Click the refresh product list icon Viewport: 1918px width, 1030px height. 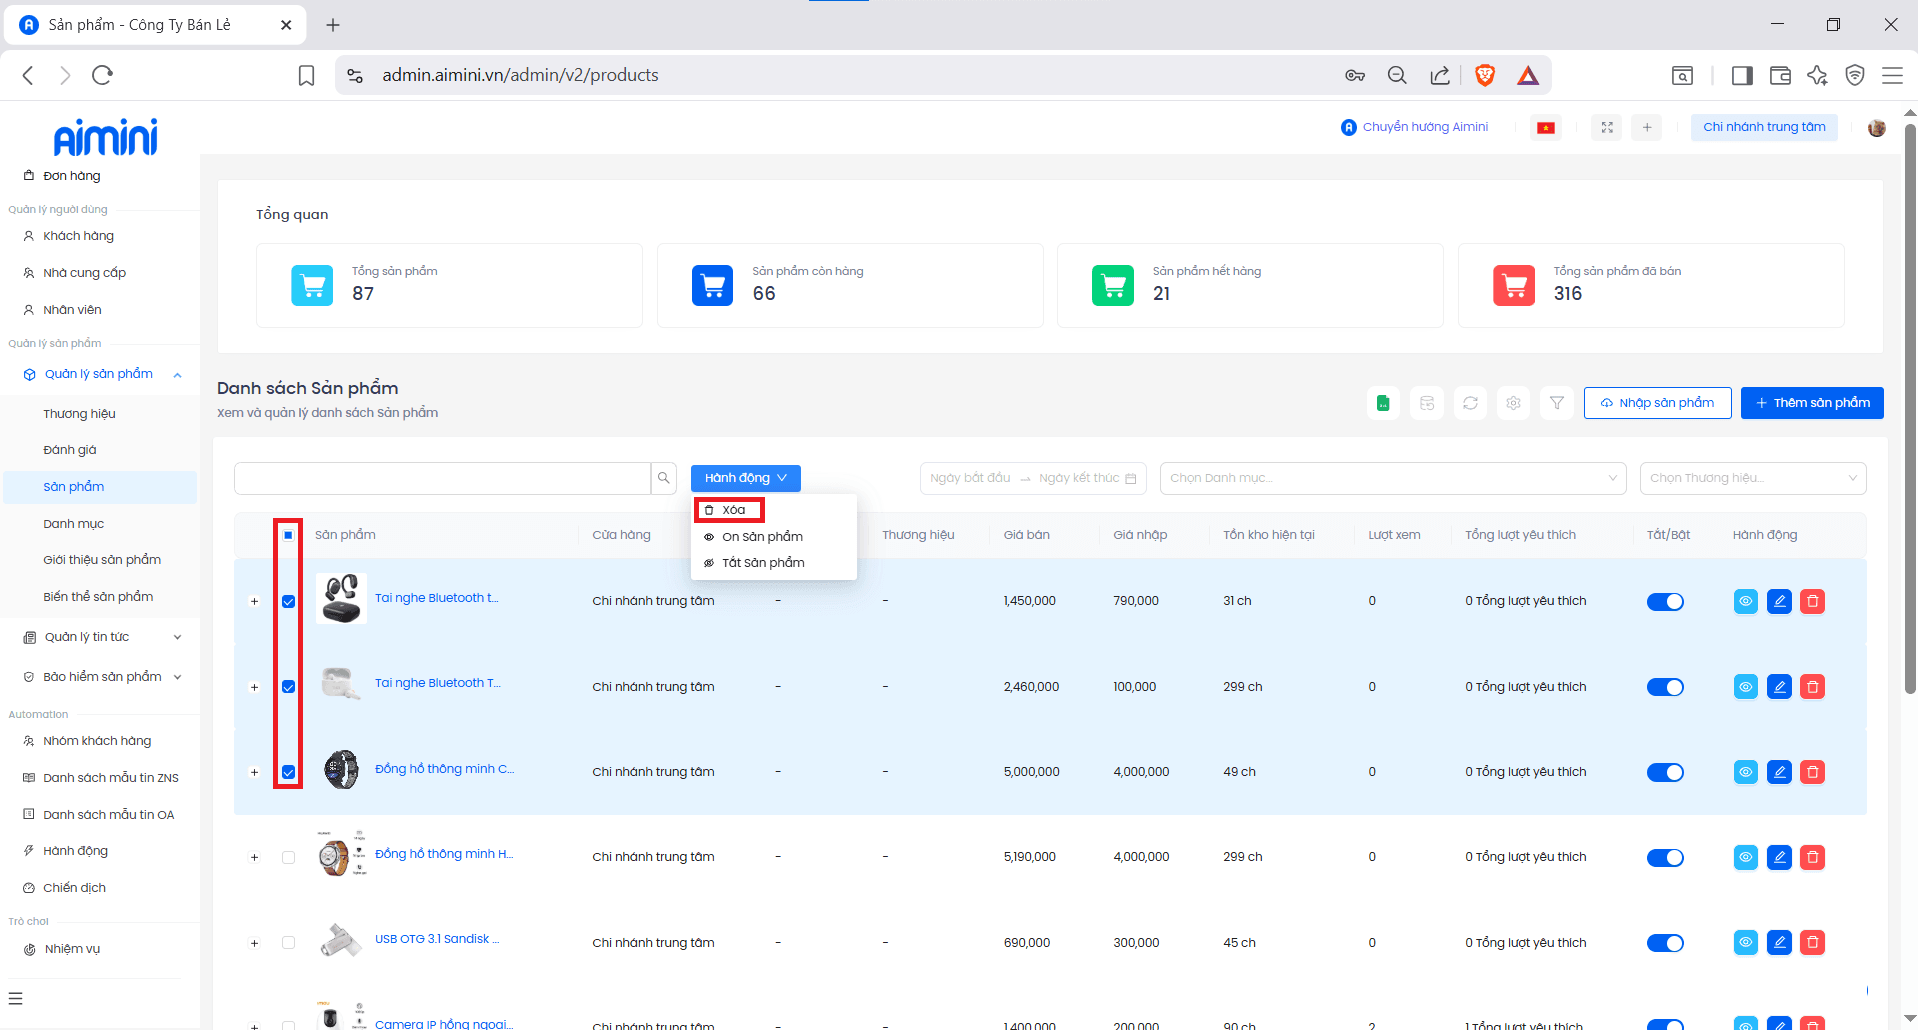click(x=1470, y=403)
